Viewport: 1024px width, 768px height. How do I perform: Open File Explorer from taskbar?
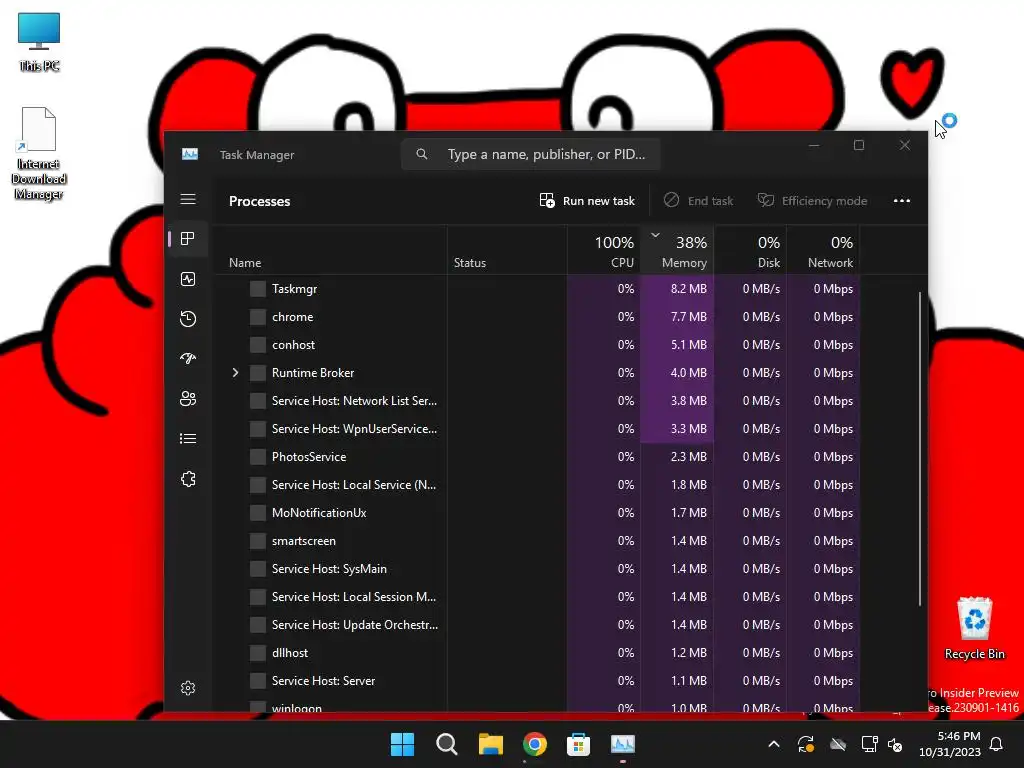coord(490,744)
